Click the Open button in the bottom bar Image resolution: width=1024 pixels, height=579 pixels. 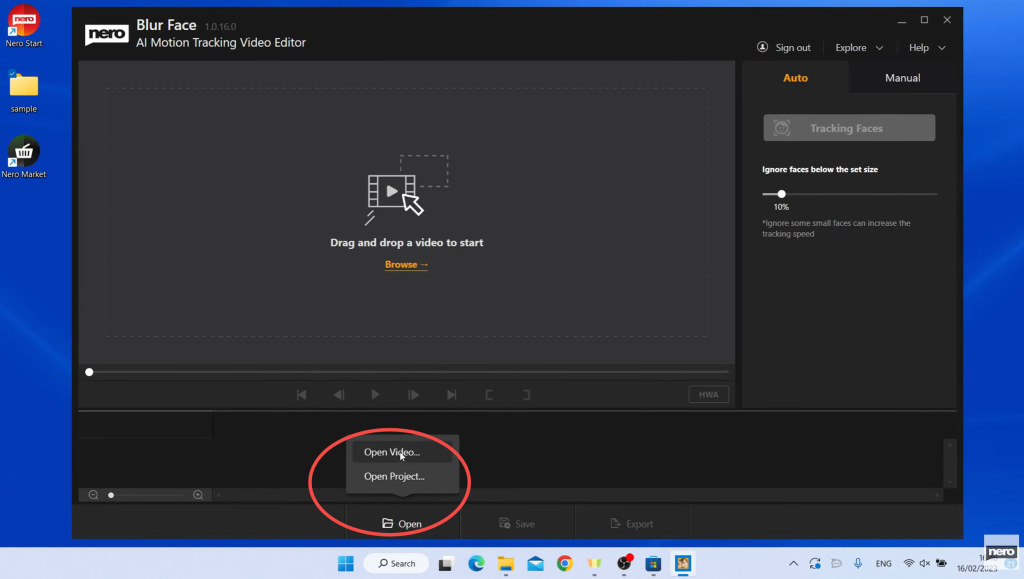click(402, 524)
